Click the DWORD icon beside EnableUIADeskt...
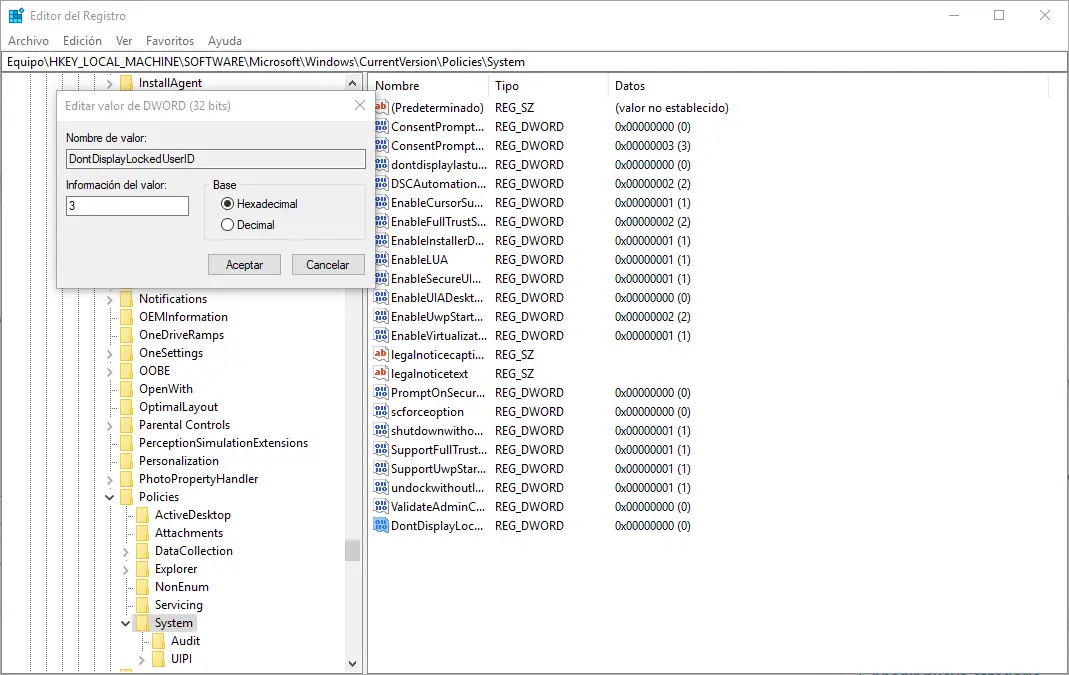The image size is (1069, 675). [381, 297]
